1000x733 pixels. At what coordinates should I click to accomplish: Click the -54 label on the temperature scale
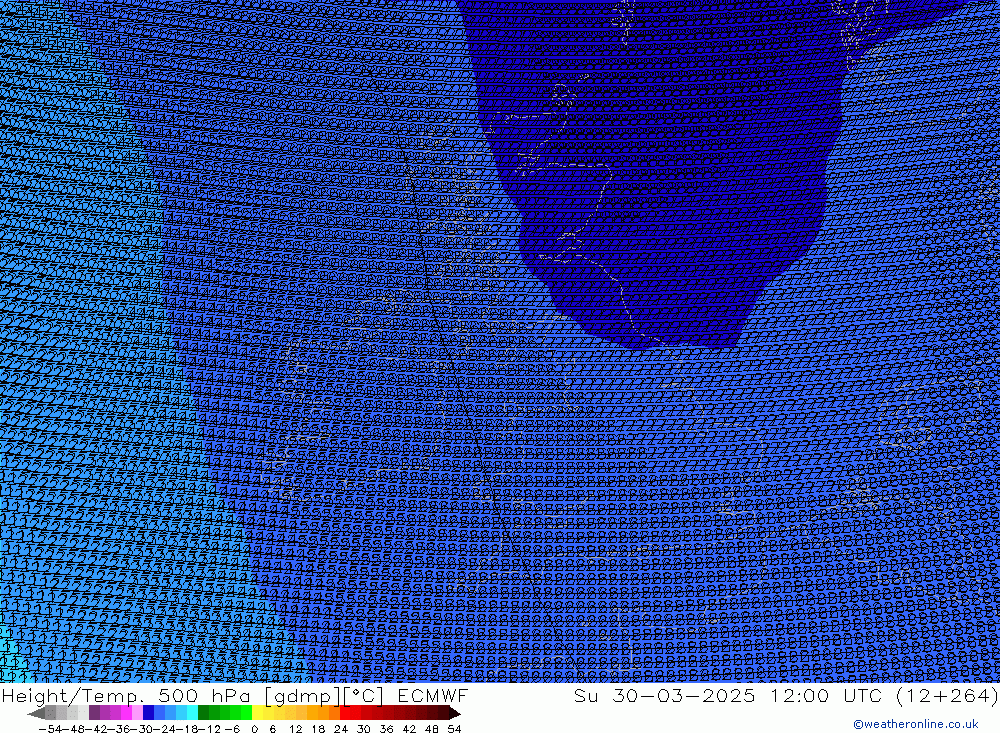[45, 729]
